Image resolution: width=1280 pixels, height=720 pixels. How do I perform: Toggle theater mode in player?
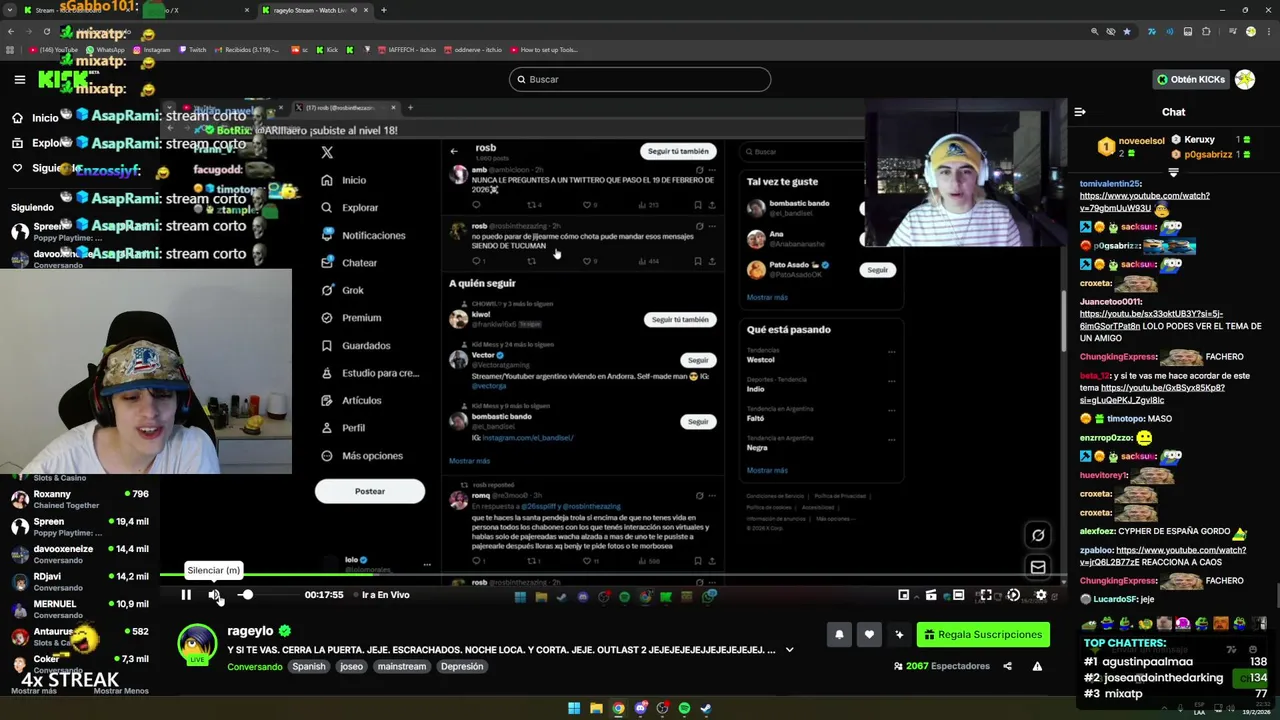tap(958, 595)
